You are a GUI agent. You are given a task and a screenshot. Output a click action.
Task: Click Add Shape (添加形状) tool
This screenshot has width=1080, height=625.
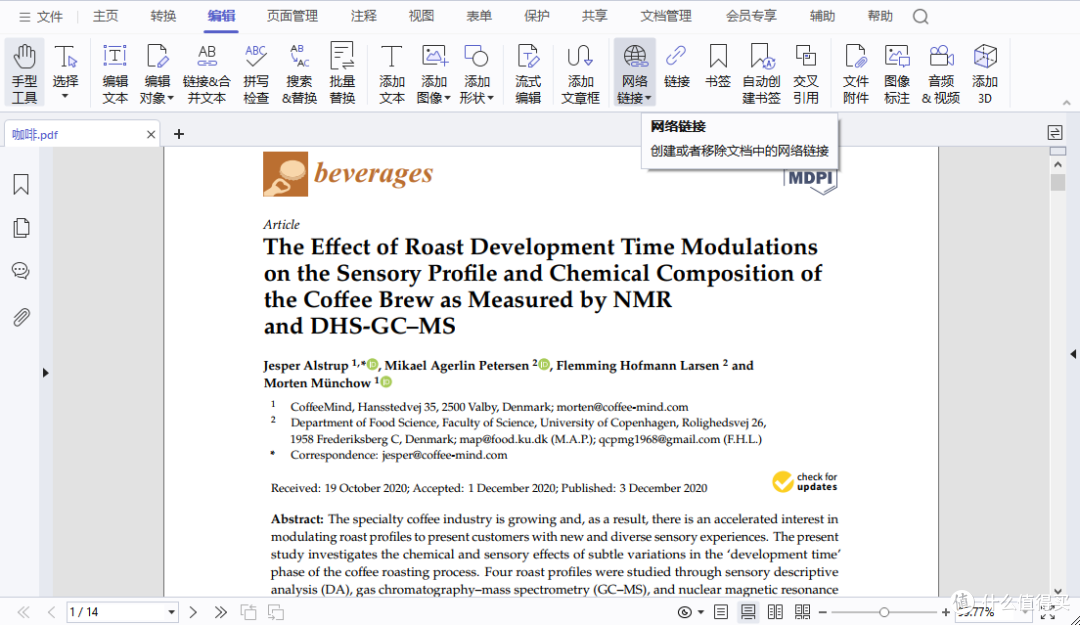[477, 73]
